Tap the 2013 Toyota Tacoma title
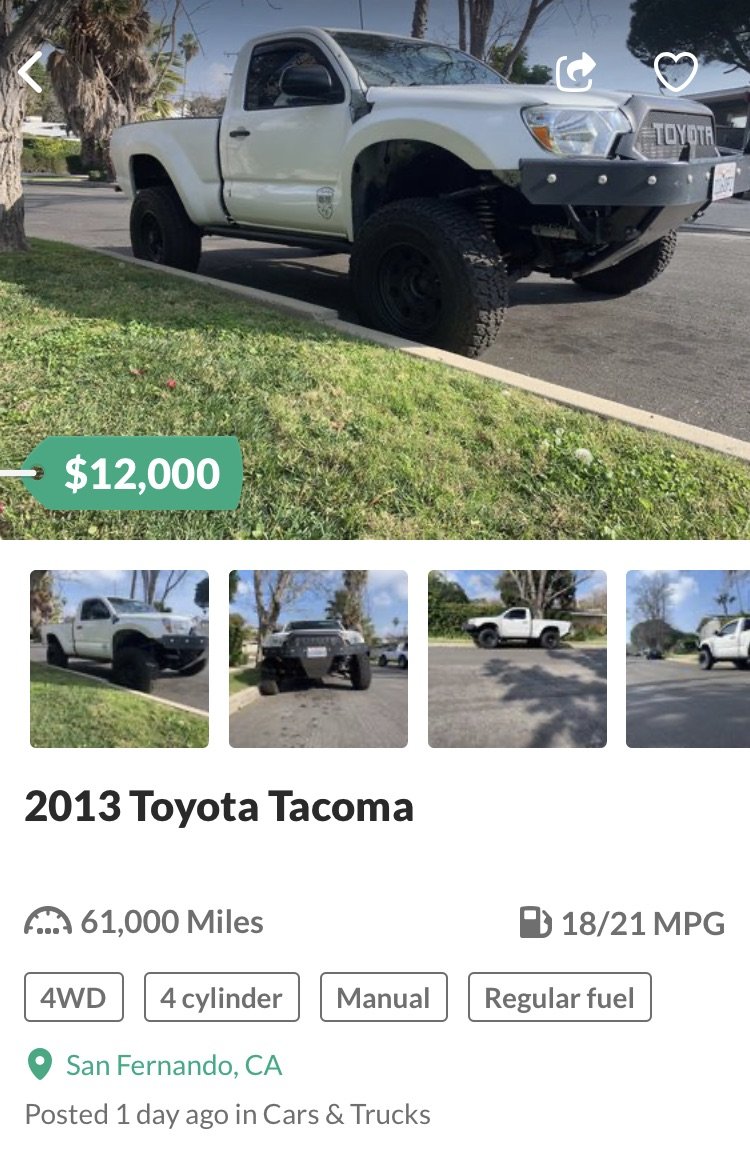The width and height of the screenshot is (750, 1166). coord(219,807)
